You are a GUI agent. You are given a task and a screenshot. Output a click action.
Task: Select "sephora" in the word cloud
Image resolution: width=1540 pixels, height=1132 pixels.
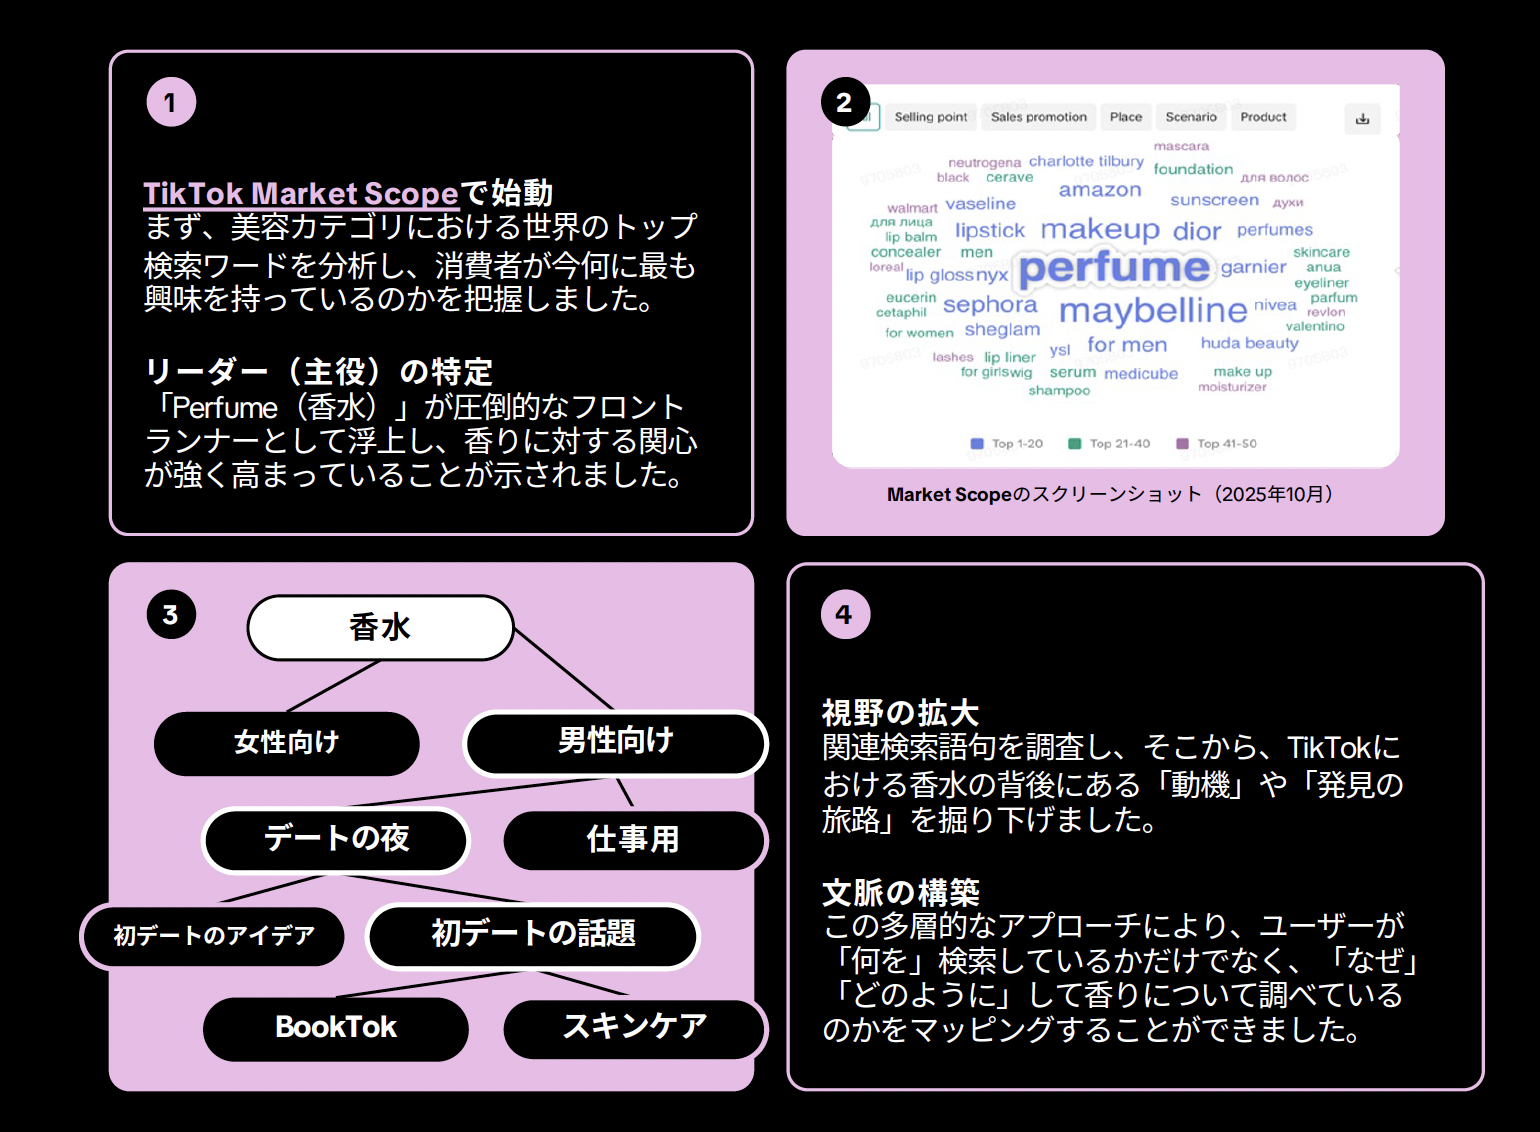coord(990,305)
